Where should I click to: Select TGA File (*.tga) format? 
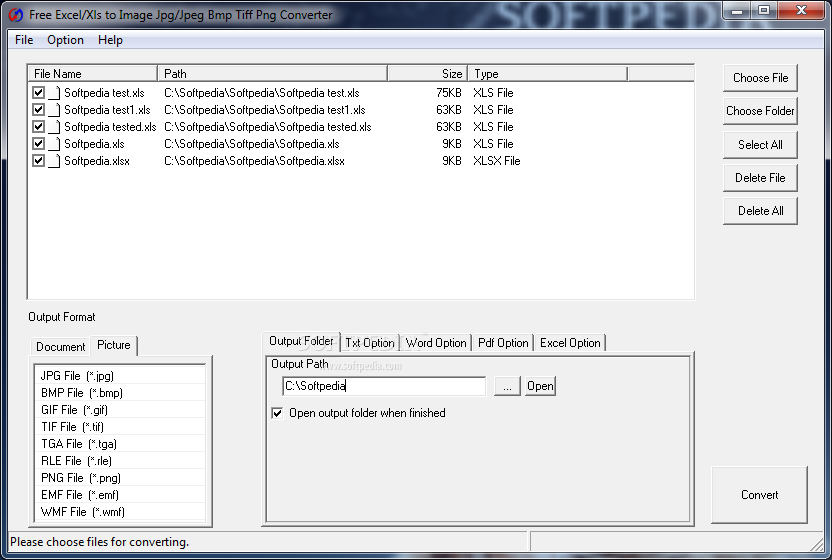click(120, 444)
